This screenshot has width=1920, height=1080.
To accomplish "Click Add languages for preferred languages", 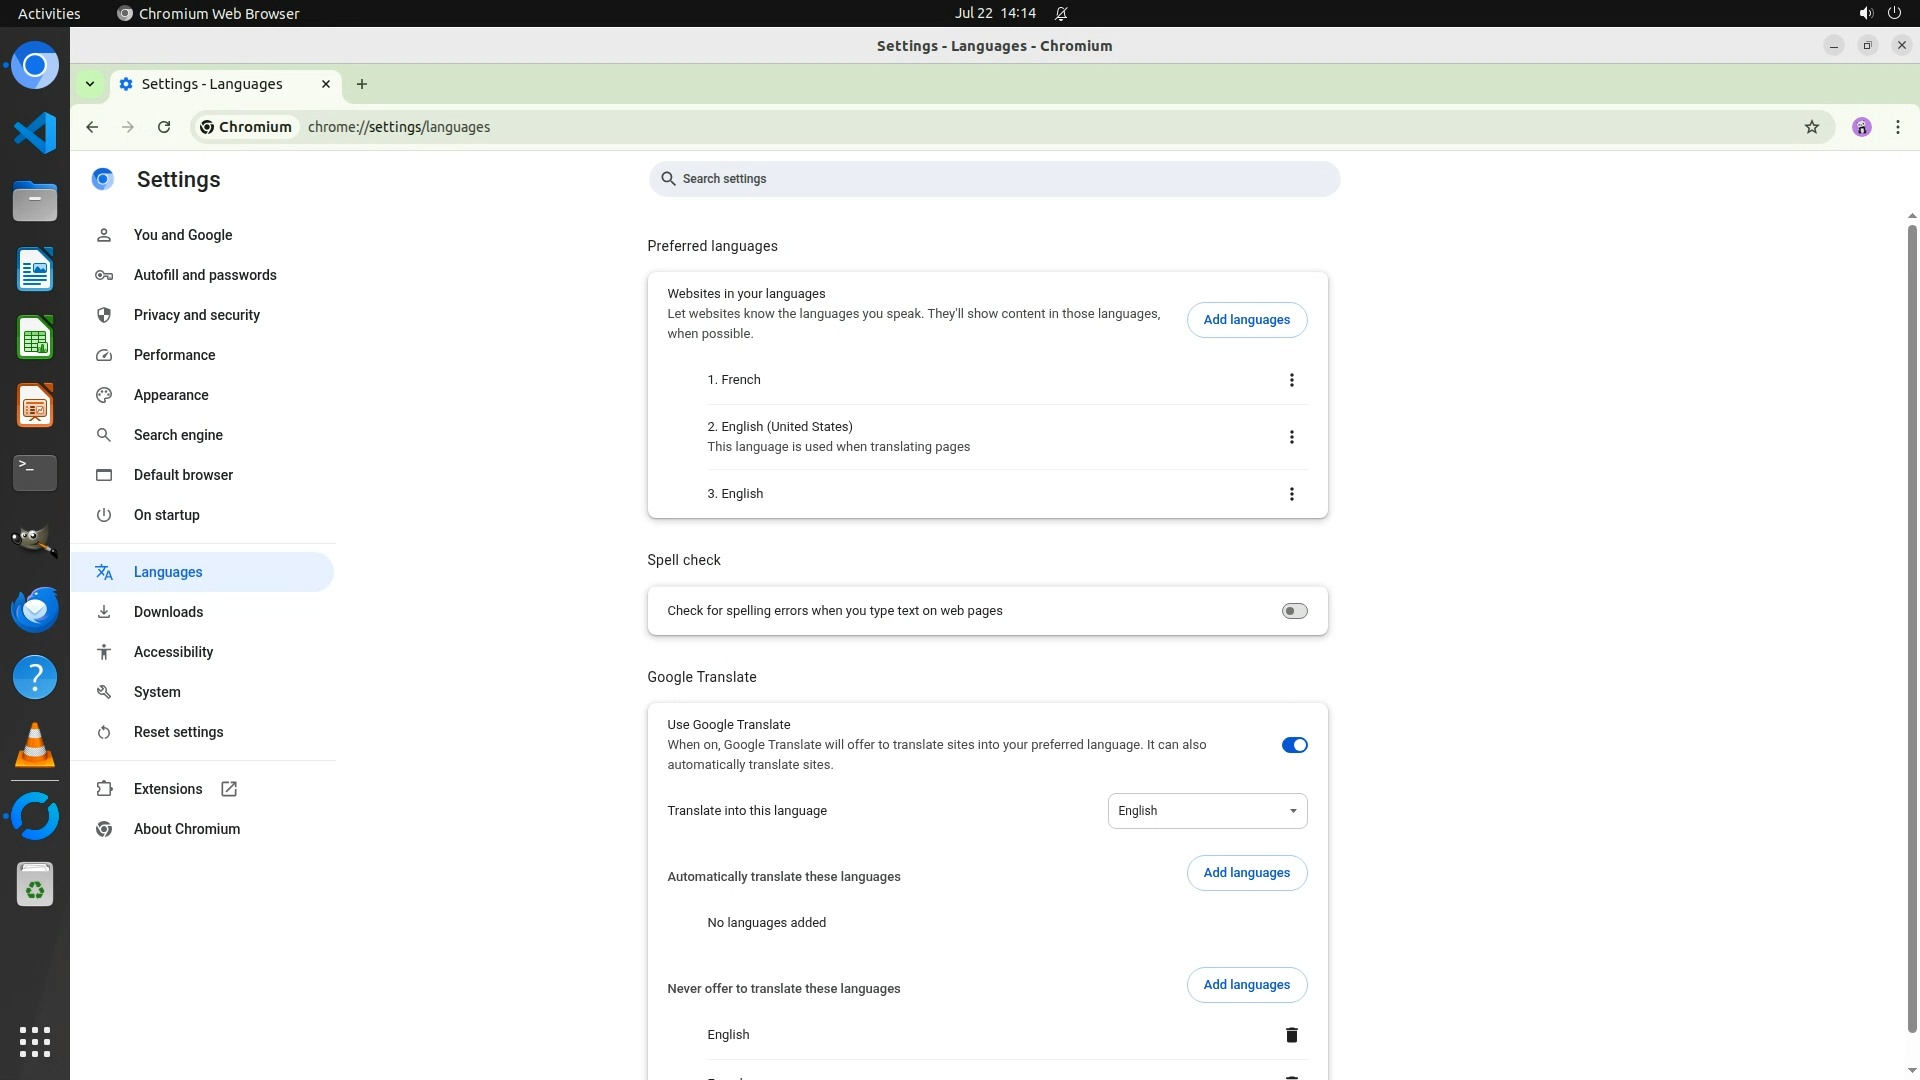I will point(1246,320).
